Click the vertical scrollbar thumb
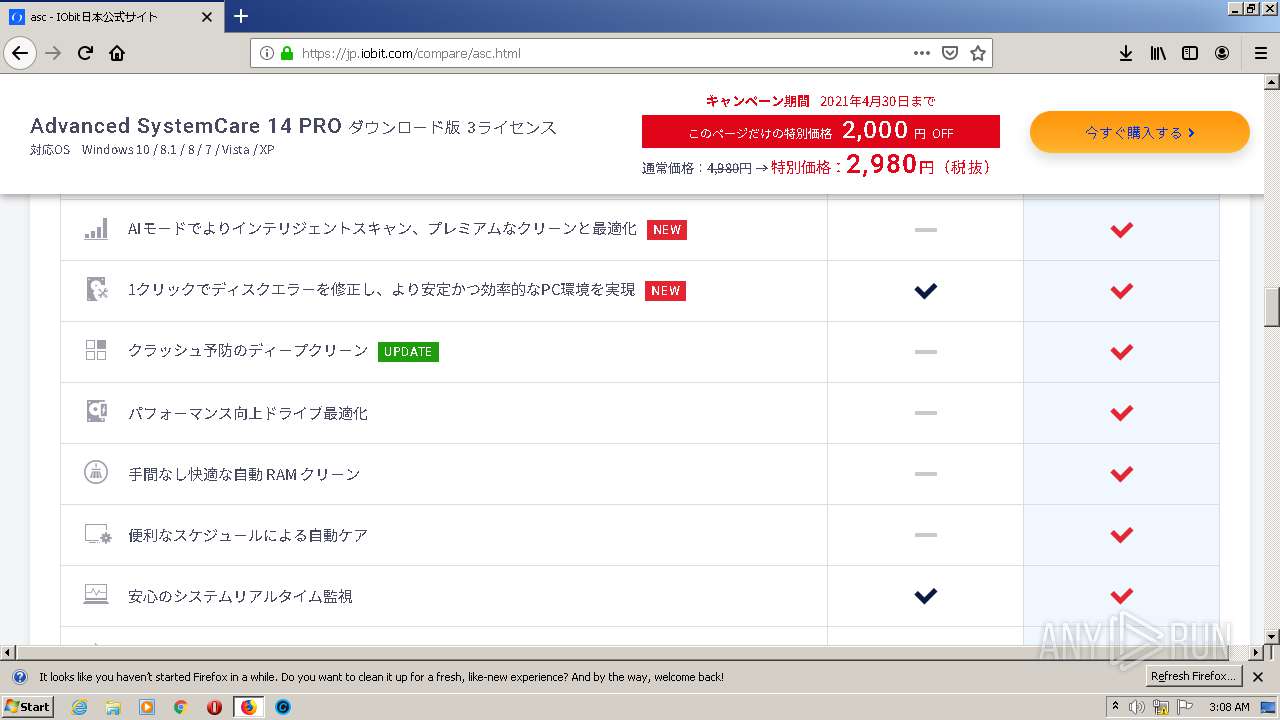Viewport: 1280px width, 720px height. (1272, 308)
